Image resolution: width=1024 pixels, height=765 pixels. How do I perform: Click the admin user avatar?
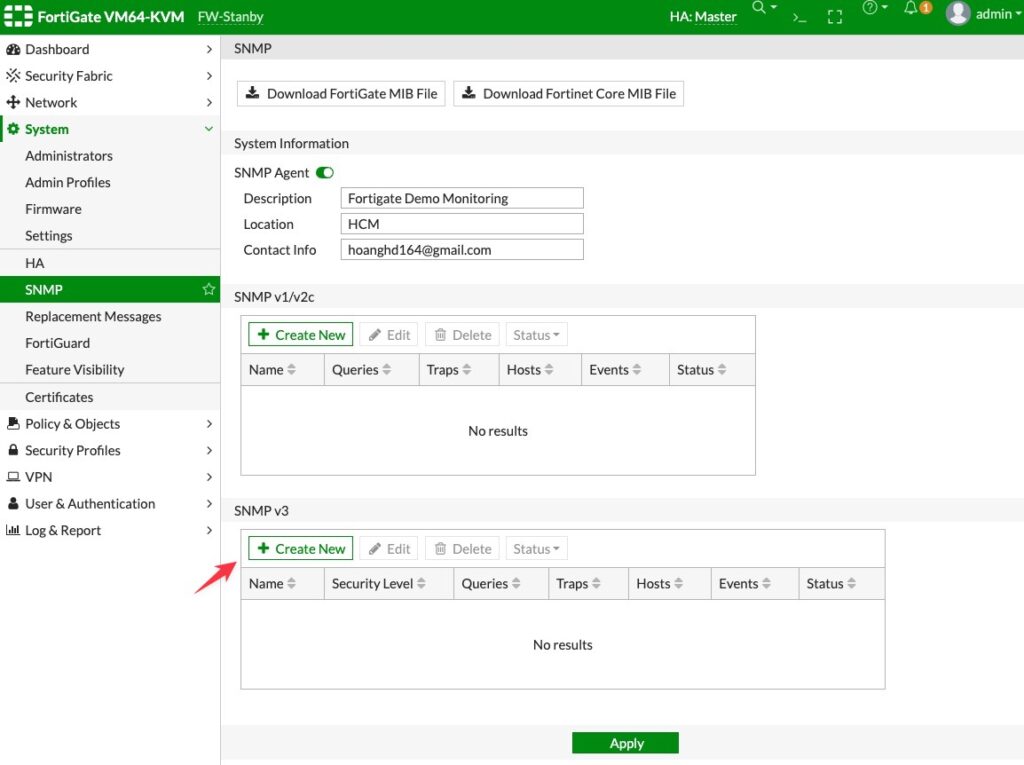pyautogui.click(x=958, y=13)
